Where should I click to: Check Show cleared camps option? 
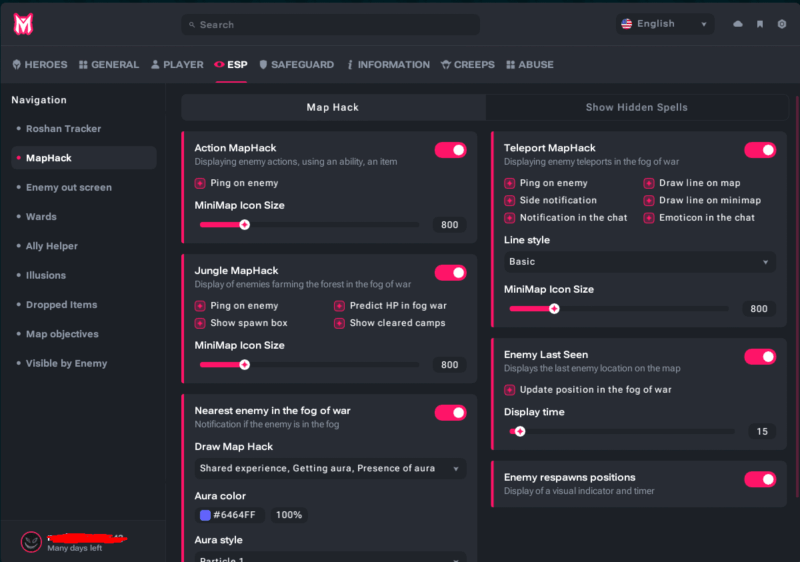pyautogui.click(x=339, y=323)
